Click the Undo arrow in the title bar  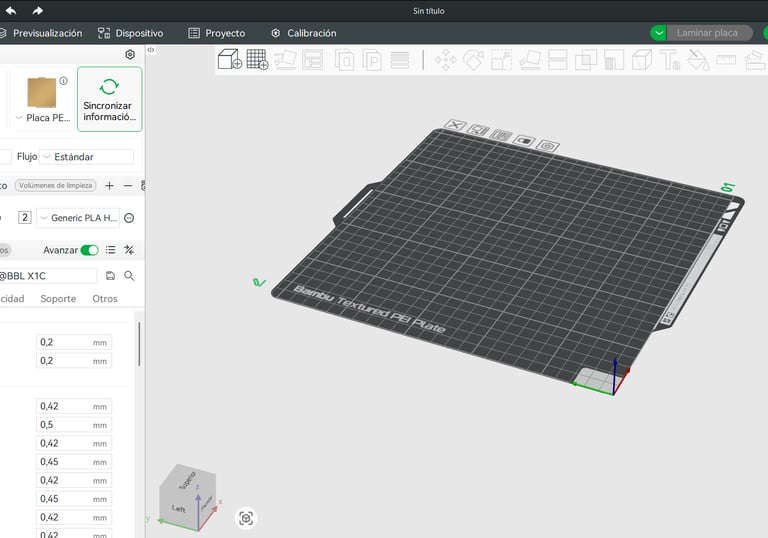(x=11, y=10)
